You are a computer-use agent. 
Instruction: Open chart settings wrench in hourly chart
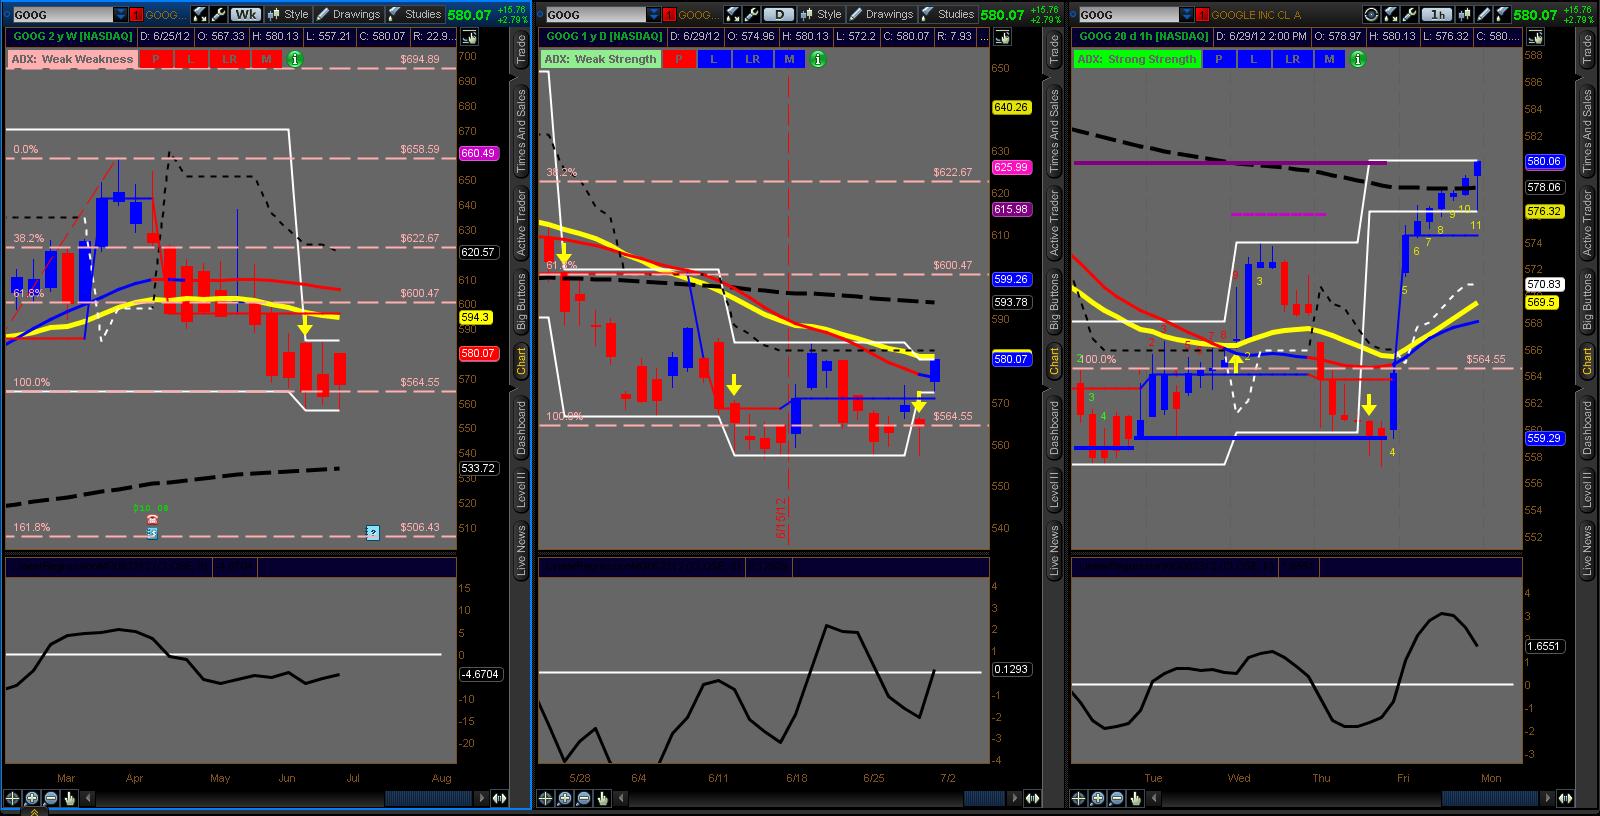point(1409,14)
